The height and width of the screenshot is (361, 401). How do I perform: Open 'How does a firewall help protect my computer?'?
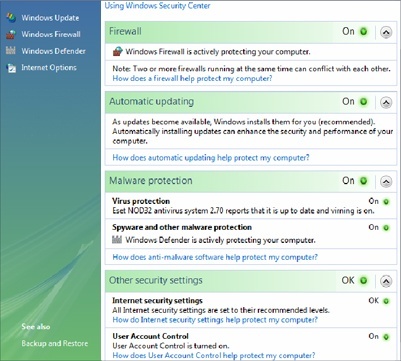192,79
